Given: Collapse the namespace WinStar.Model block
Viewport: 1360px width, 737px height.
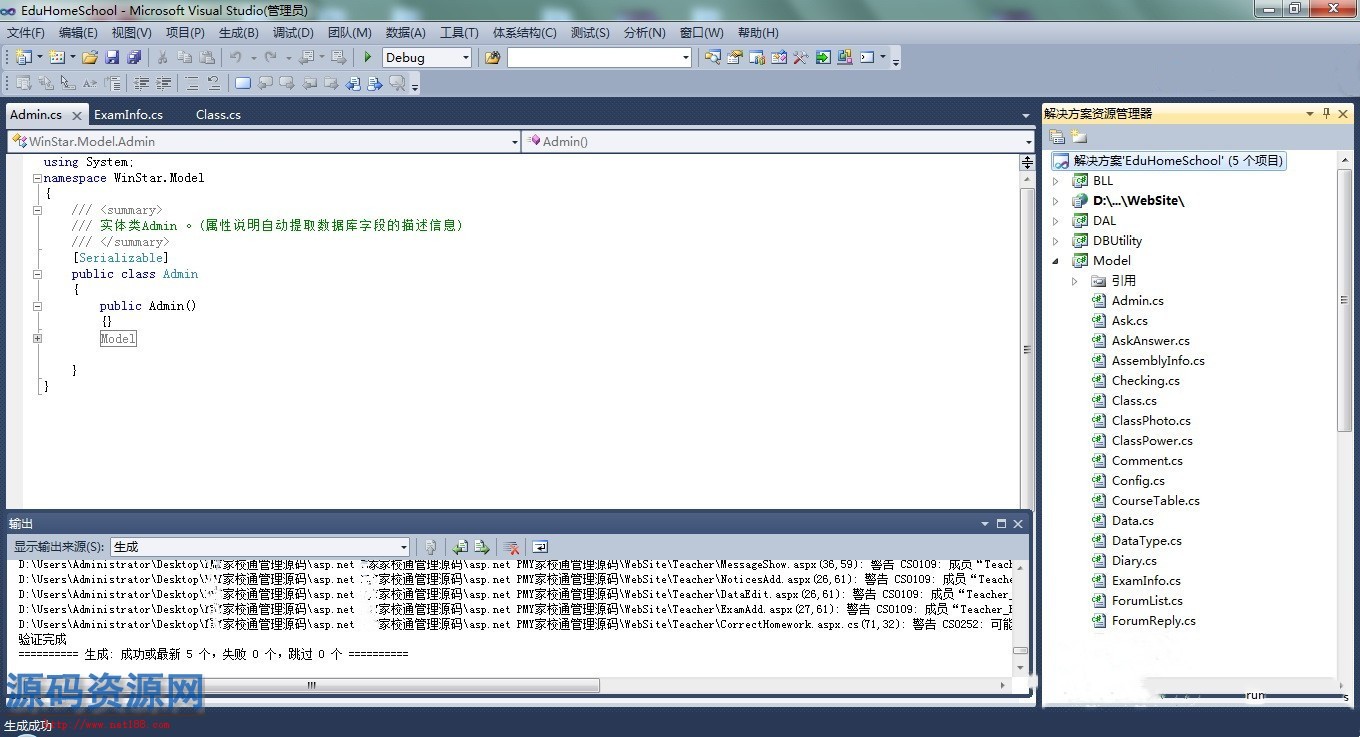Looking at the screenshot, I should (x=37, y=178).
